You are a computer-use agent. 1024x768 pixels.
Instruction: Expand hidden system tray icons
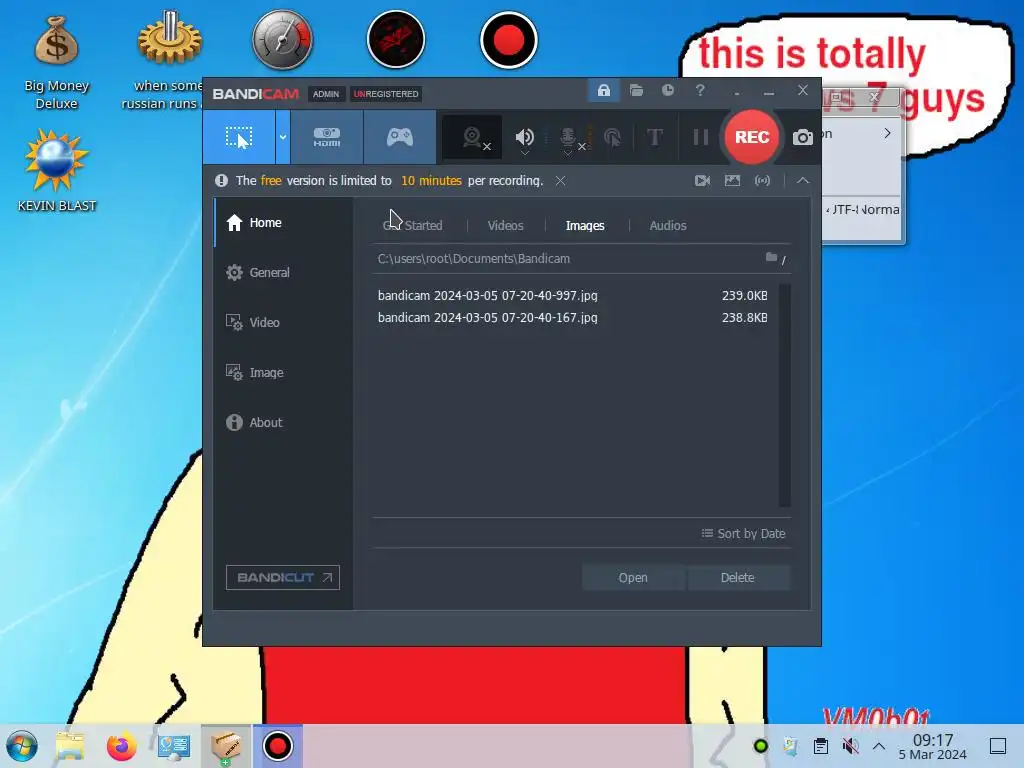[x=879, y=746]
